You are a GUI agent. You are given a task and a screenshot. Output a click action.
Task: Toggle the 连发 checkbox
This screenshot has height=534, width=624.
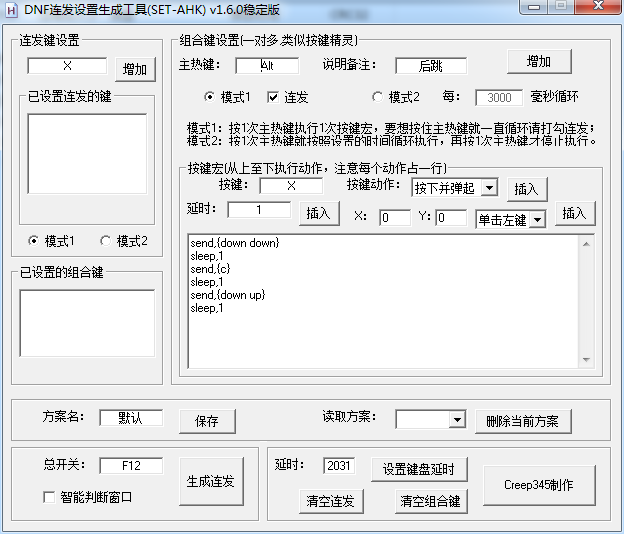(273, 97)
